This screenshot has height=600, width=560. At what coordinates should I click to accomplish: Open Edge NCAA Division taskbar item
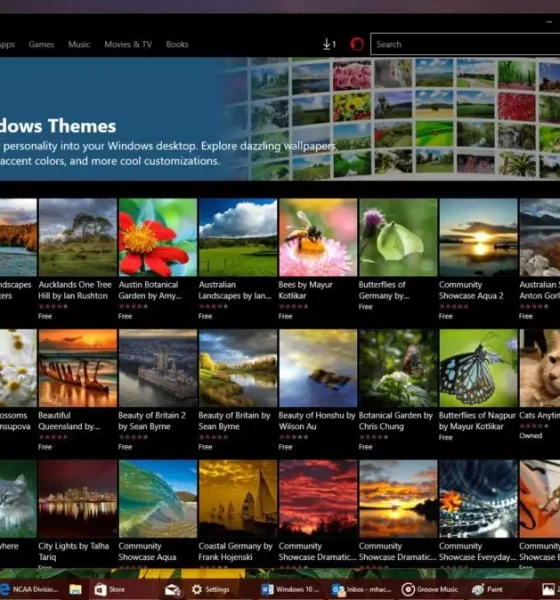click(29, 589)
